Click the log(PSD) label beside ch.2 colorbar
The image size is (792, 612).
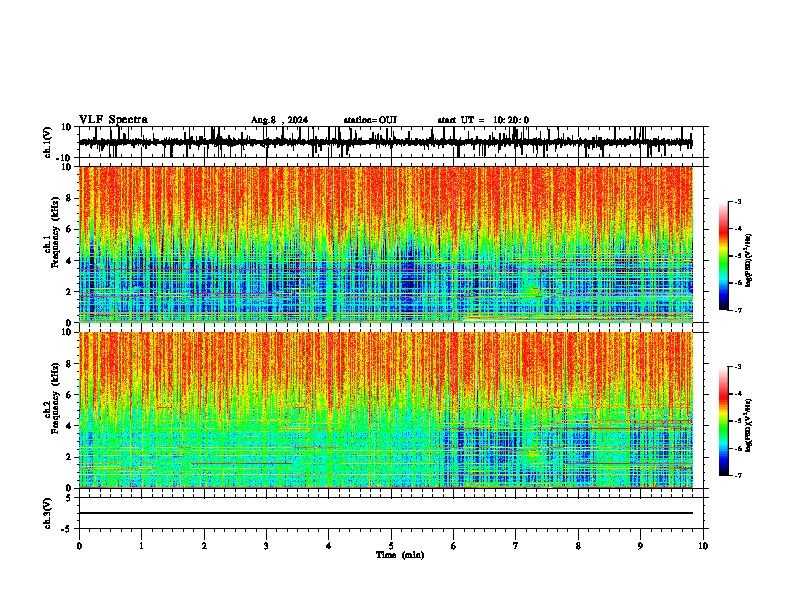pos(748,425)
